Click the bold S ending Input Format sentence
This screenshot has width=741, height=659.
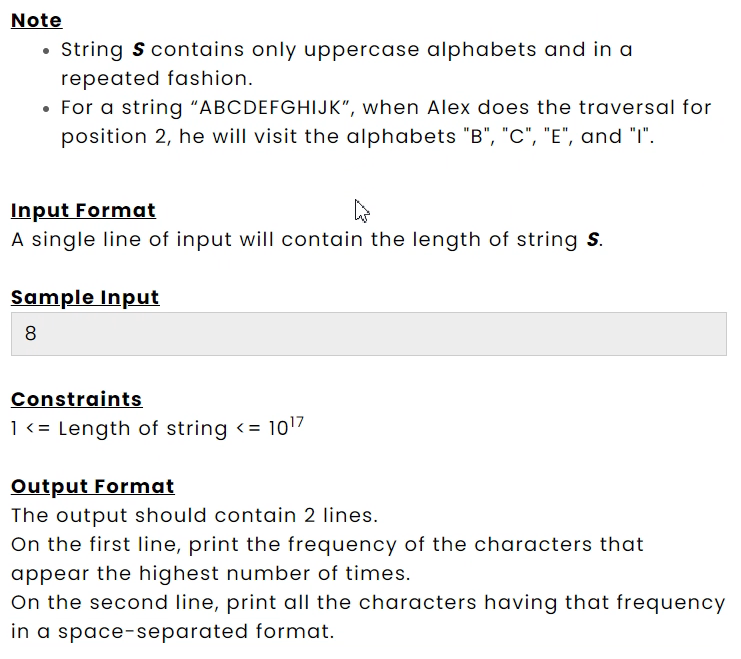tap(593, 239)
